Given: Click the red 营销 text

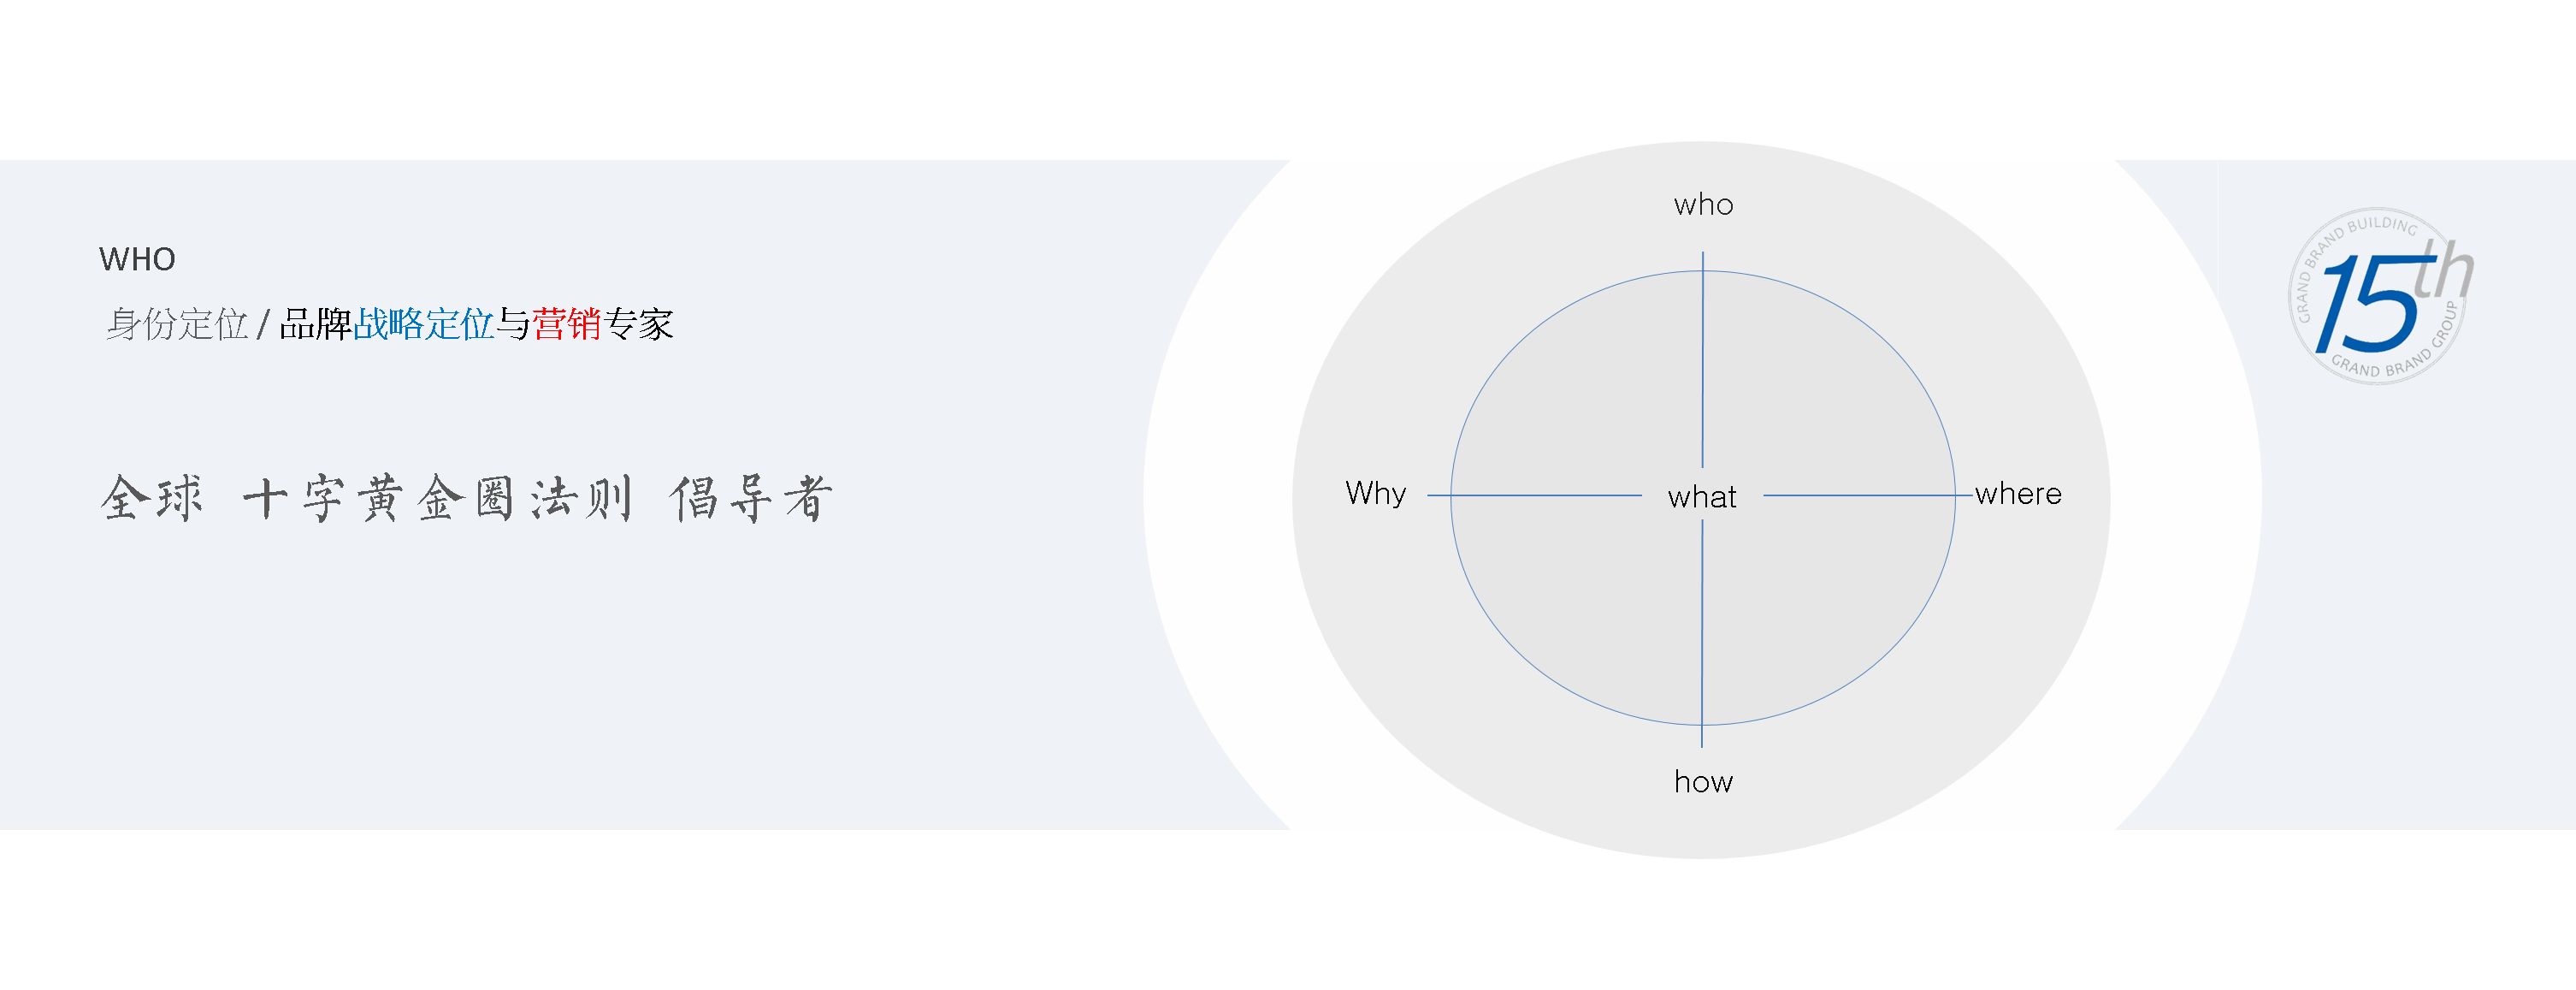Looking at the screenshot, I should tap(566, 324).
